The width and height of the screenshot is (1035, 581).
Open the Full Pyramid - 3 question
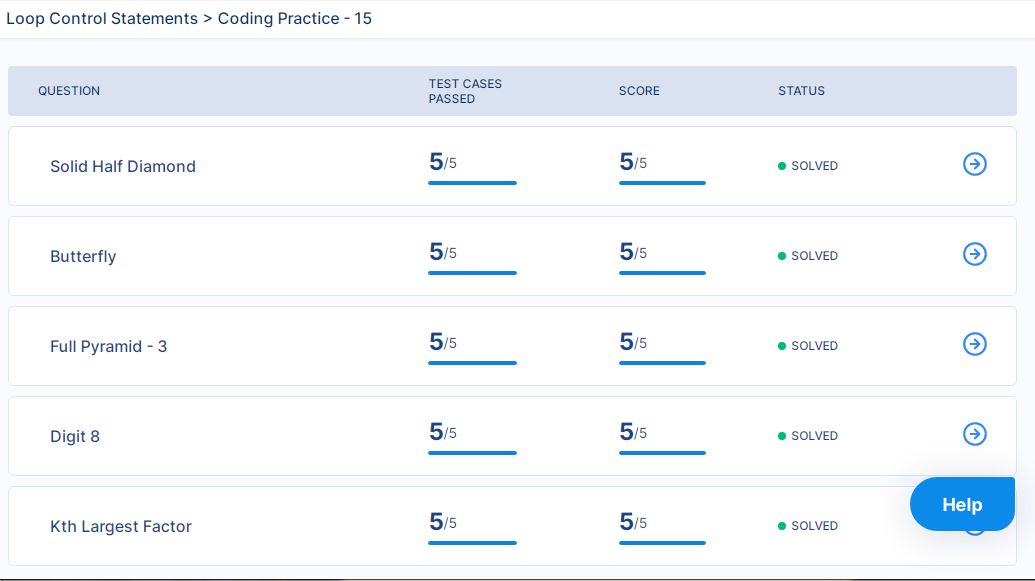(x=109, y=347)
